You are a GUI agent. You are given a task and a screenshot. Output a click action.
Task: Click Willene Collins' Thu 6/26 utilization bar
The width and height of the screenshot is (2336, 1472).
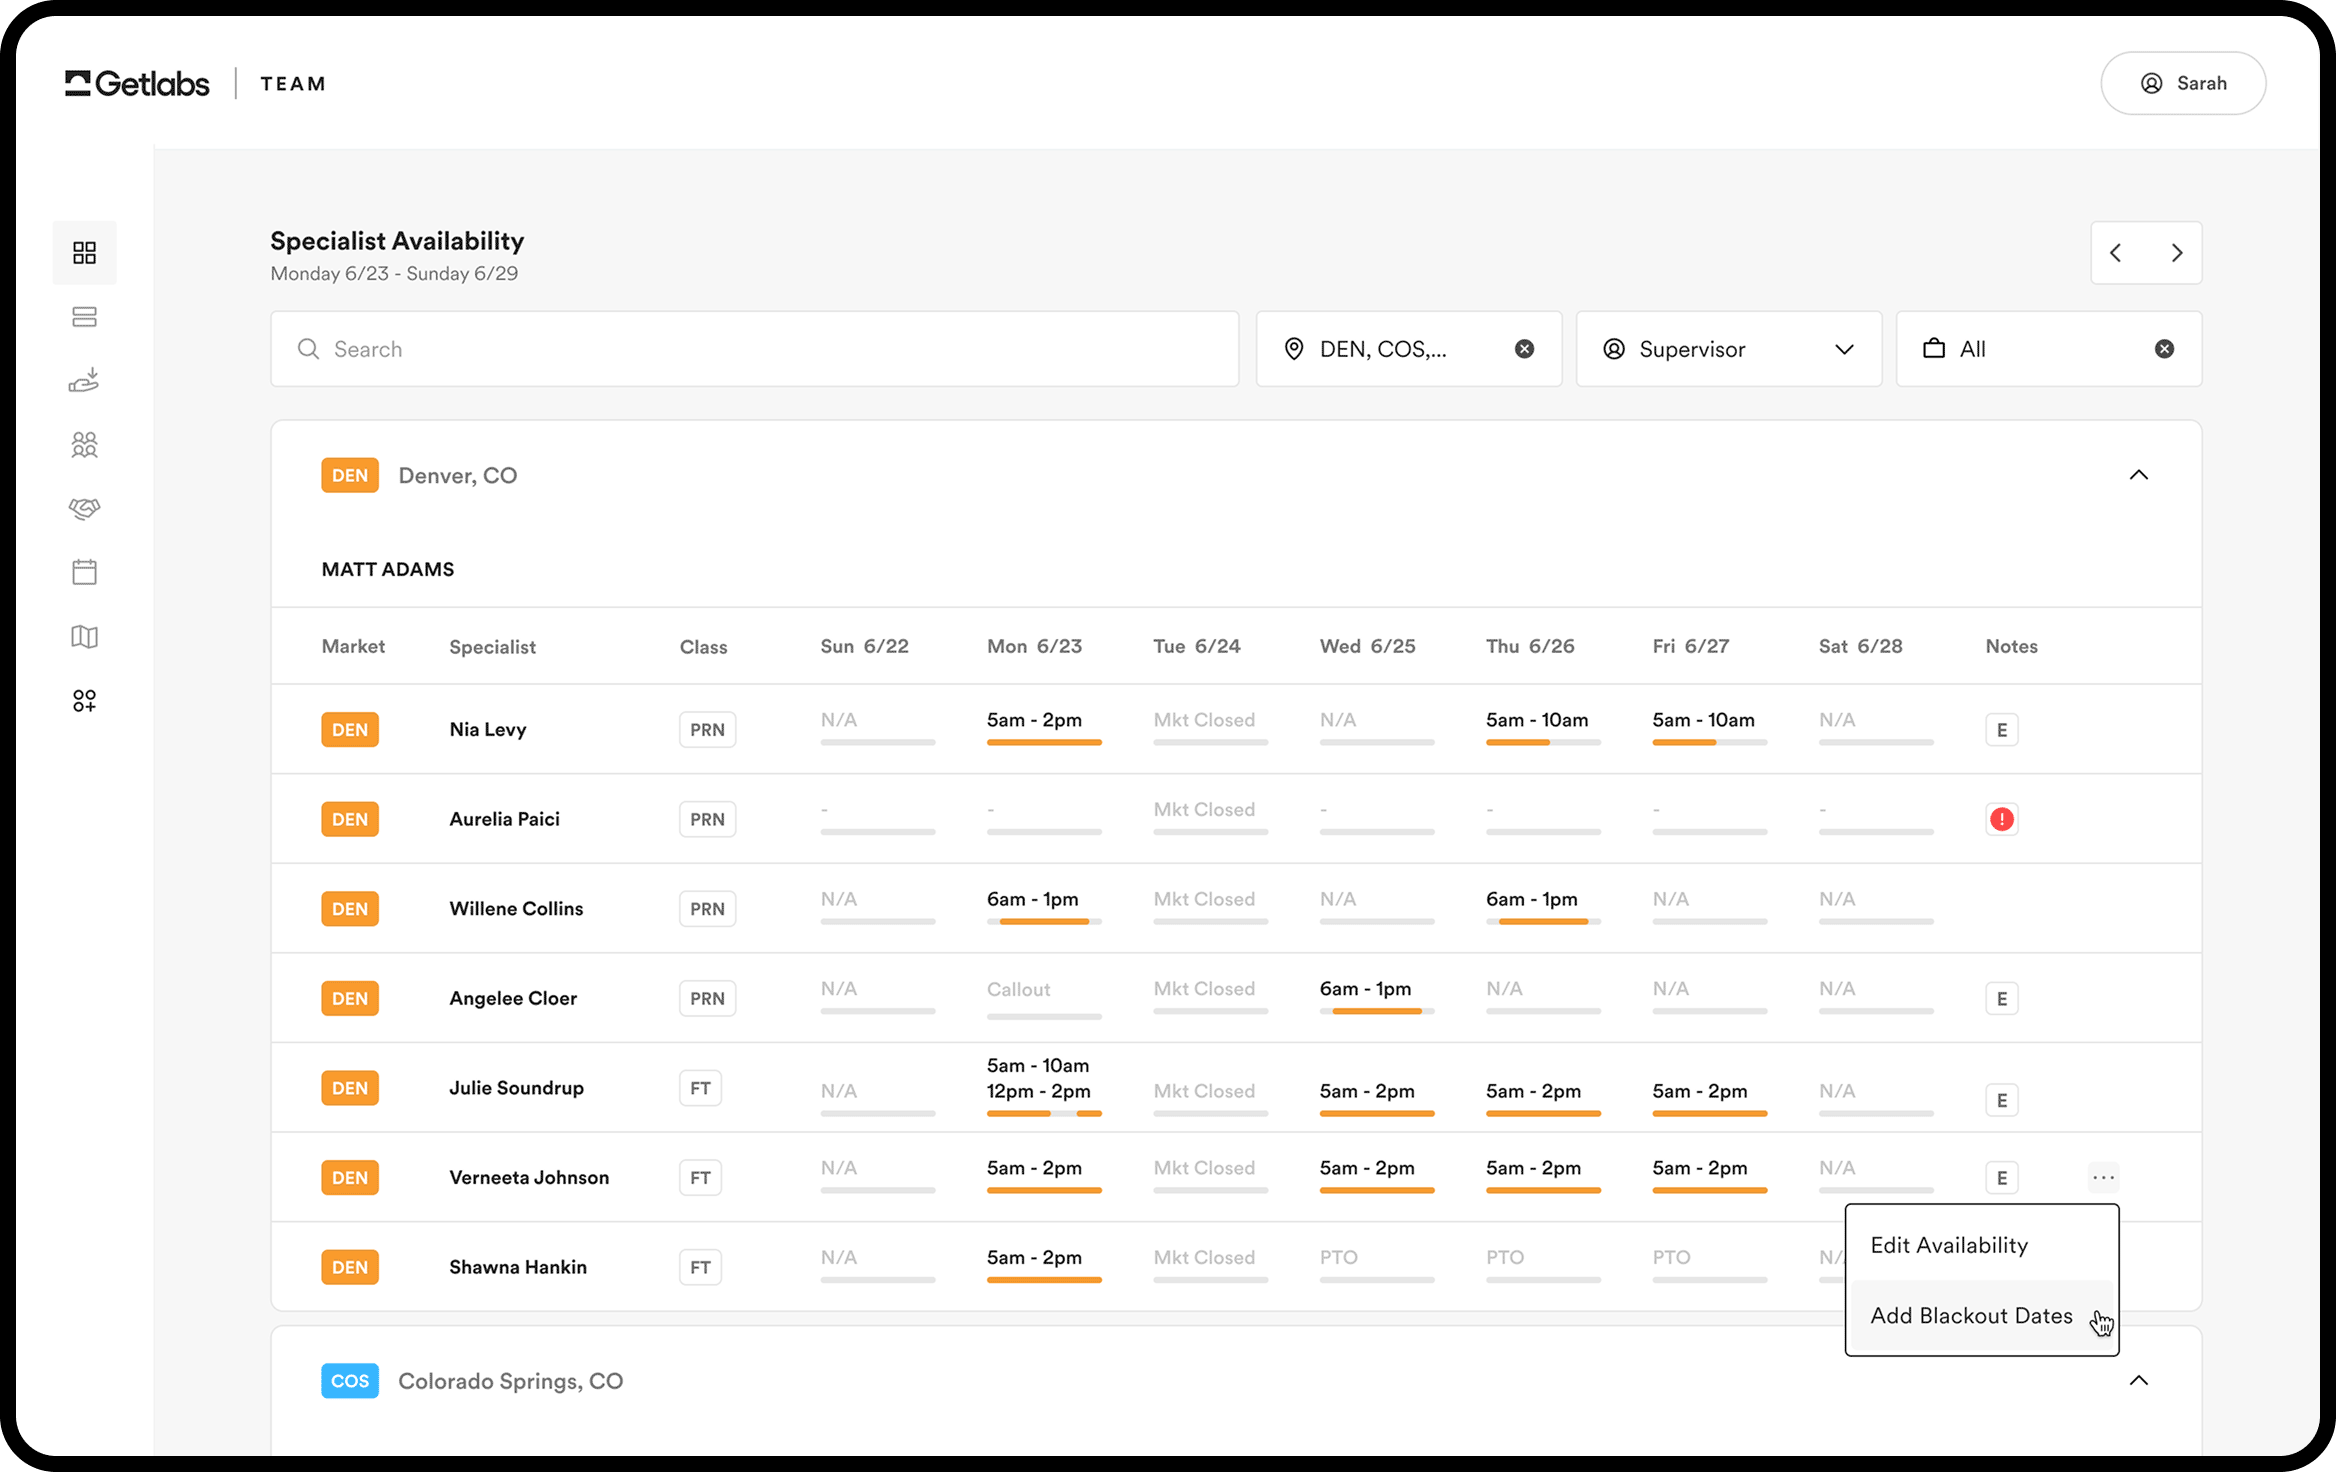point(1543,921)
